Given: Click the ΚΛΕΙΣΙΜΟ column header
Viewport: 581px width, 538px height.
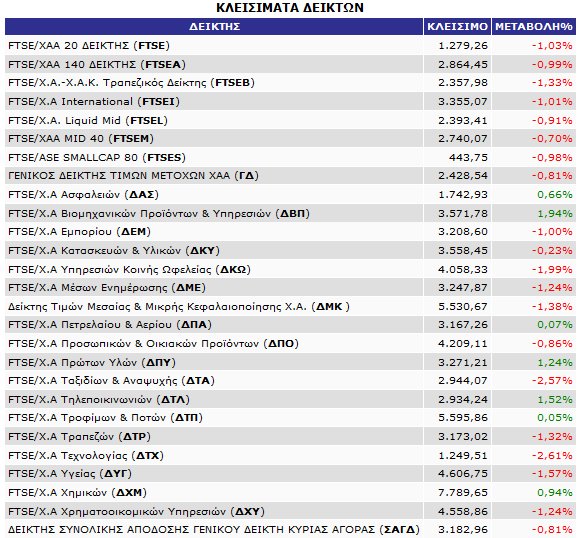Looking at the screenshot, I should [457, 27].
